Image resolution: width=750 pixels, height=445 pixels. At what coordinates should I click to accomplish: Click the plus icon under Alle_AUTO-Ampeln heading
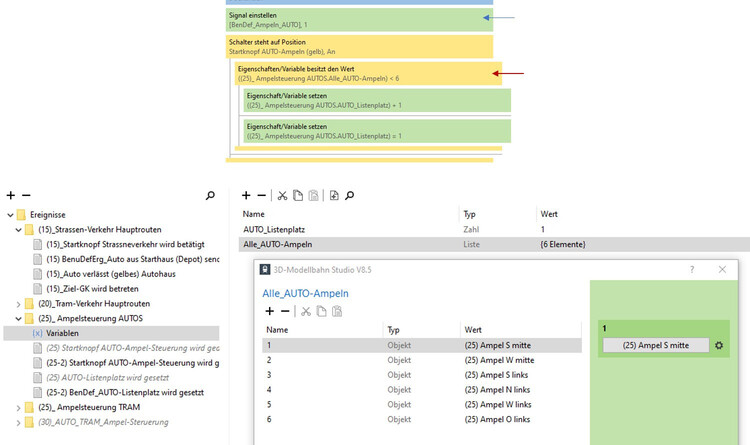[269, 312]
